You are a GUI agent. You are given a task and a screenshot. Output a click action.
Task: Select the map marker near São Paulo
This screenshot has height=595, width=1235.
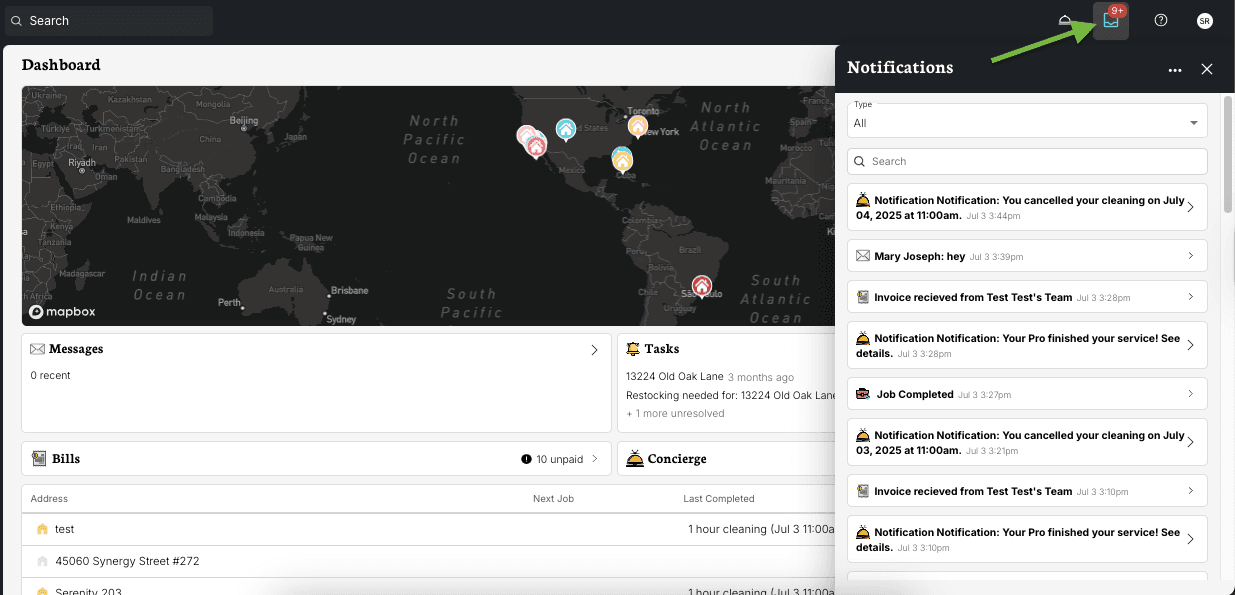pyautogui.click(x=702, y=285)
